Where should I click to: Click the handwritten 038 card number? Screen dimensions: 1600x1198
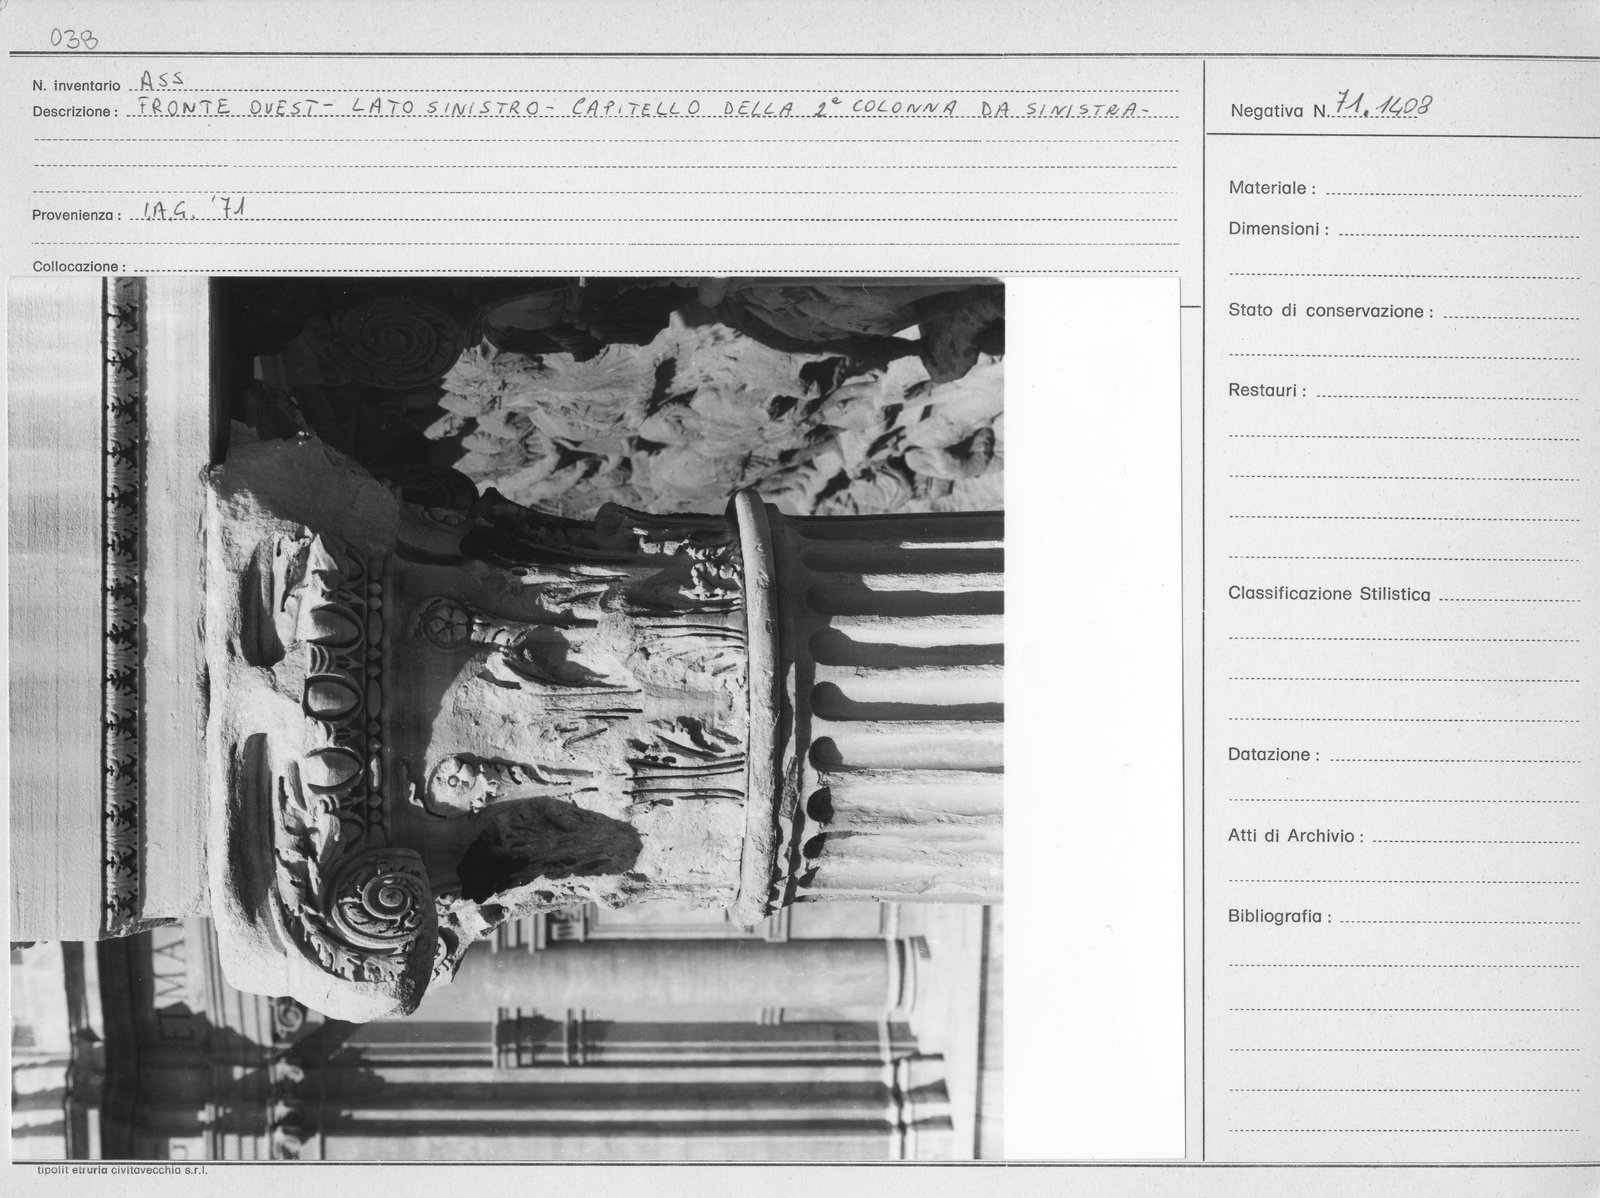click(74, 39)
